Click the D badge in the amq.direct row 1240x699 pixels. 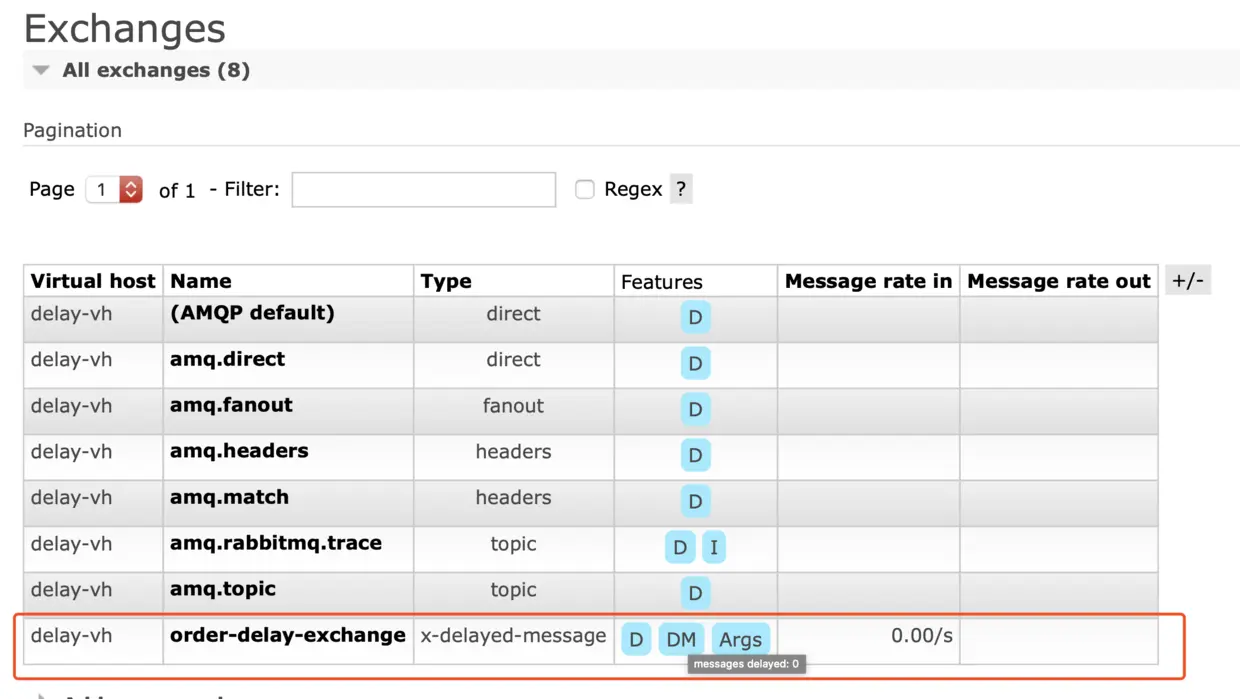[x=695, y=363]
